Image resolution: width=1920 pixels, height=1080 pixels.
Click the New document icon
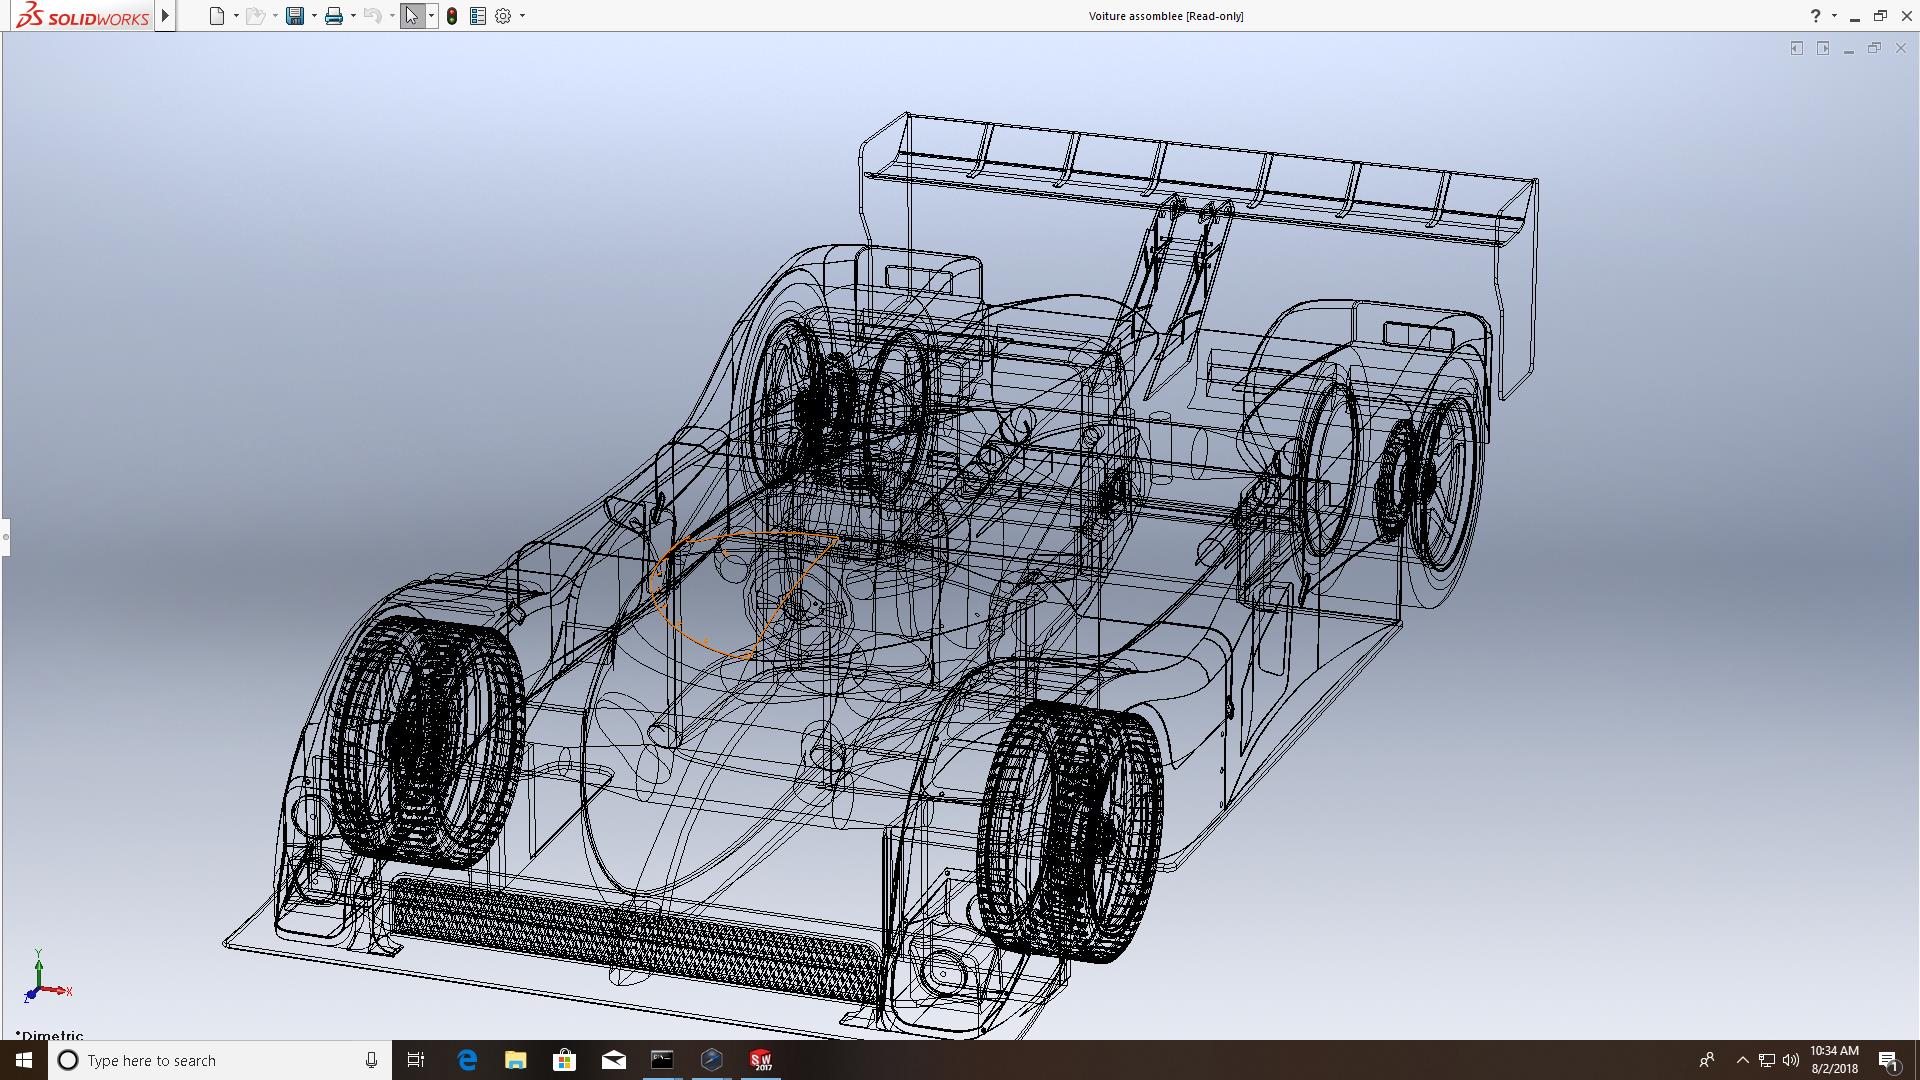pos(217,16)
